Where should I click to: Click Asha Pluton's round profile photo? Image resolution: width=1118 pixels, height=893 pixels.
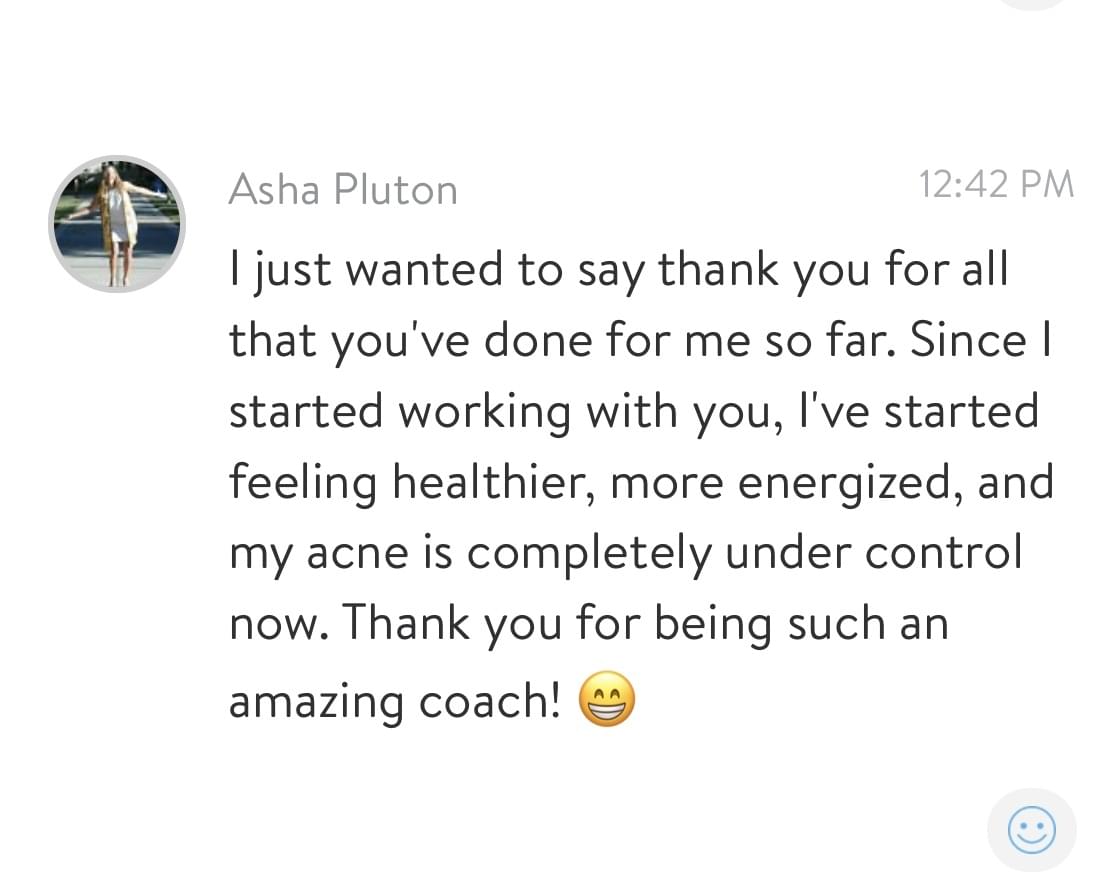point(117,224)
